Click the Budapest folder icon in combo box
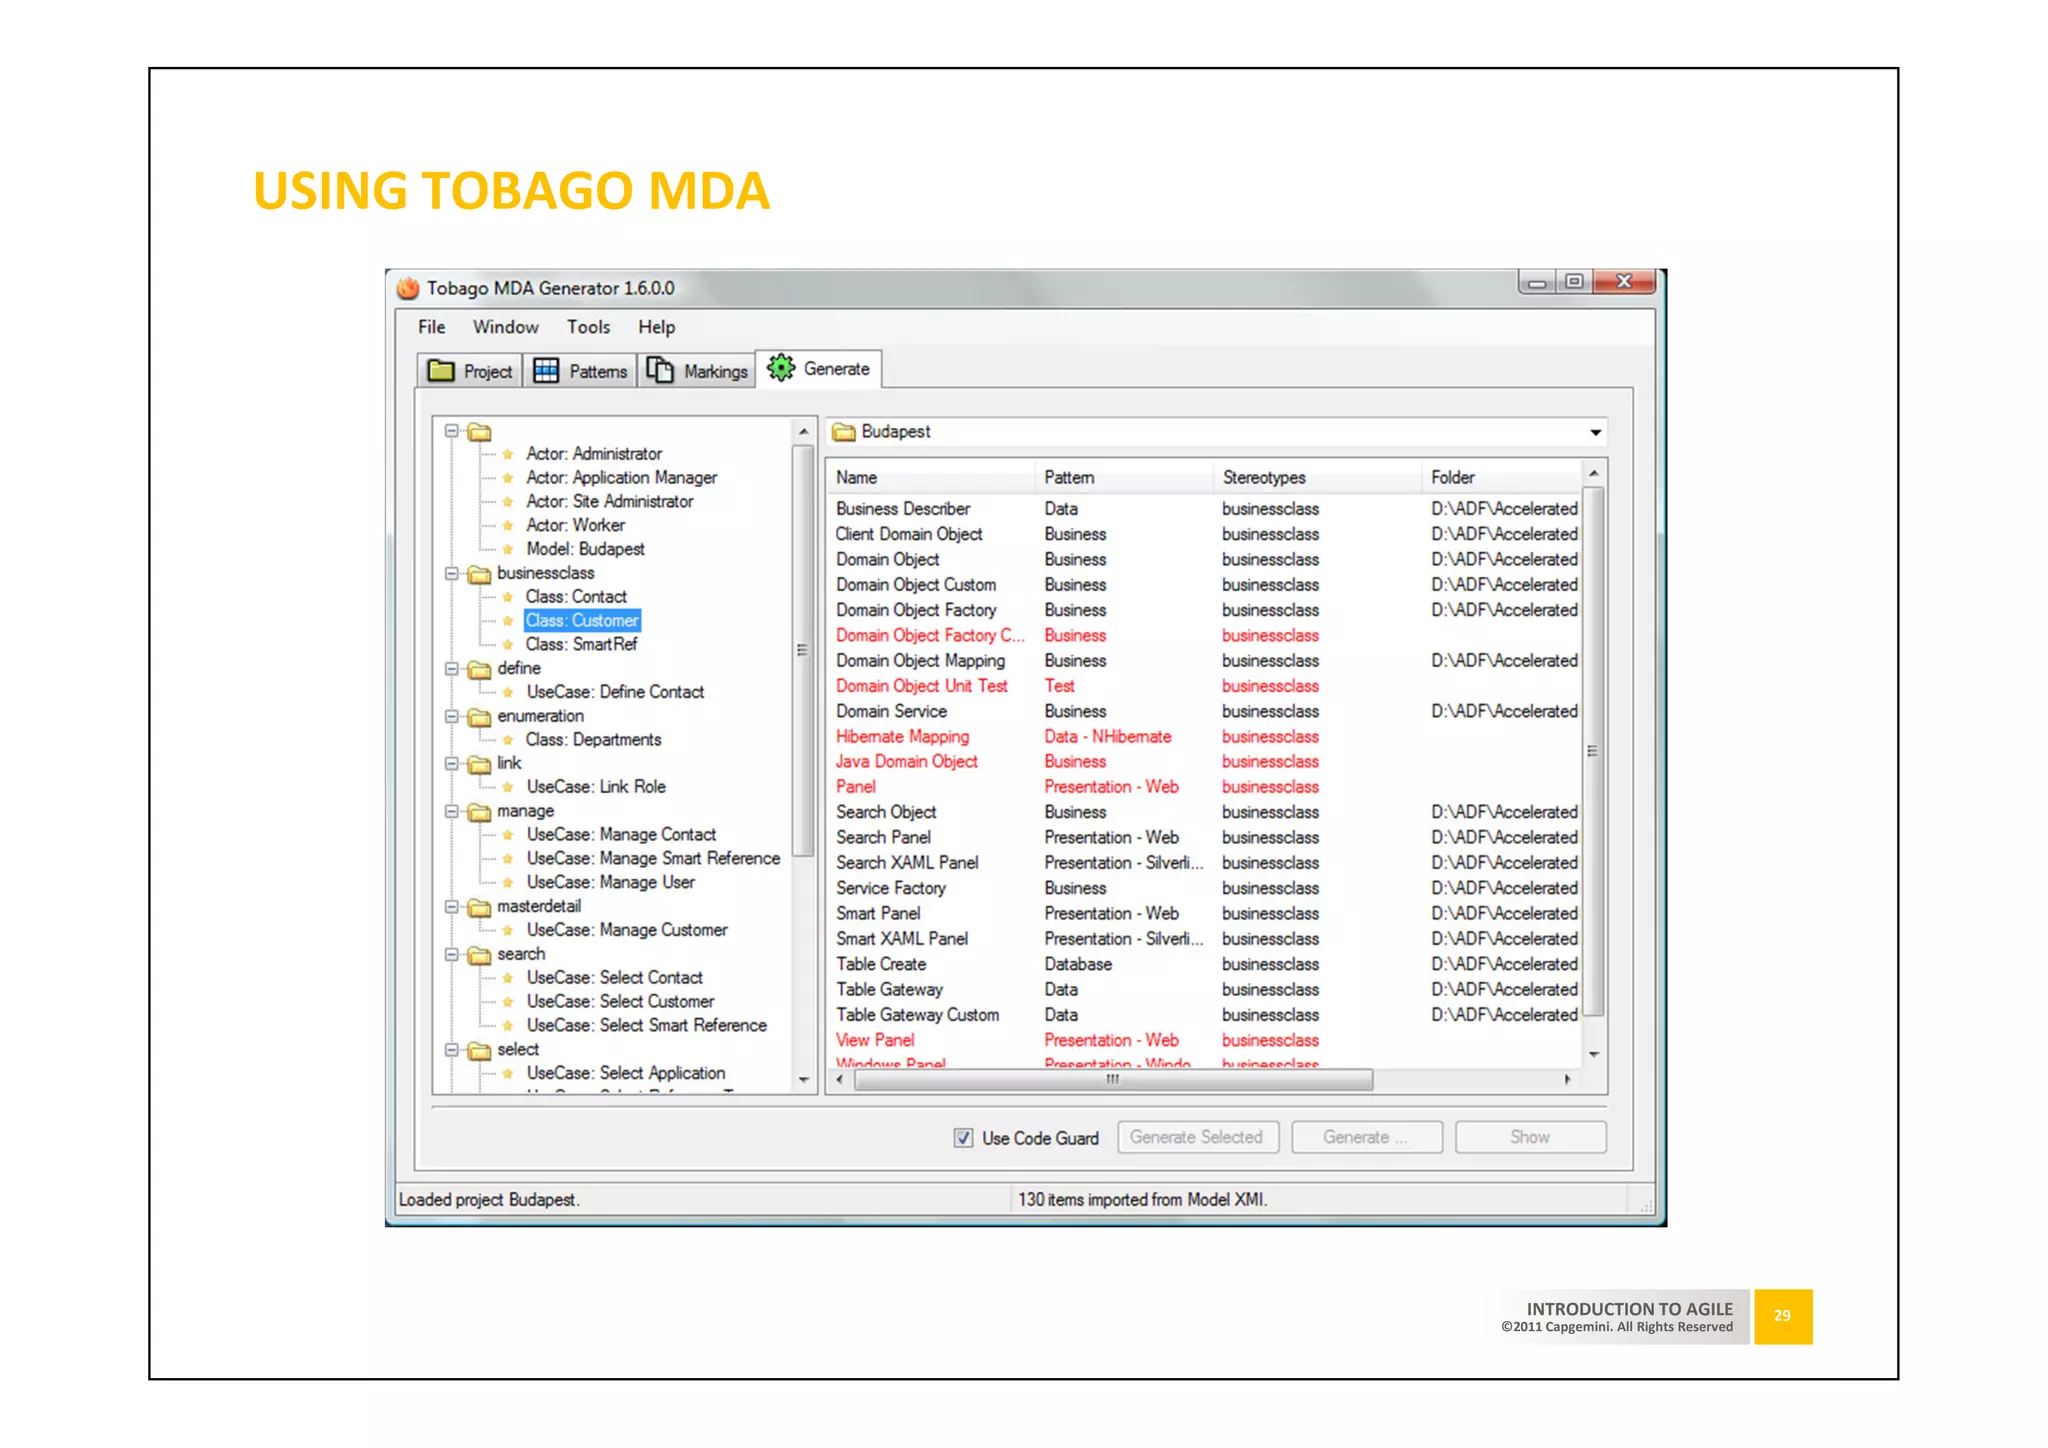The width and height of the screenshot is (2048, 1448). (844, 432)
